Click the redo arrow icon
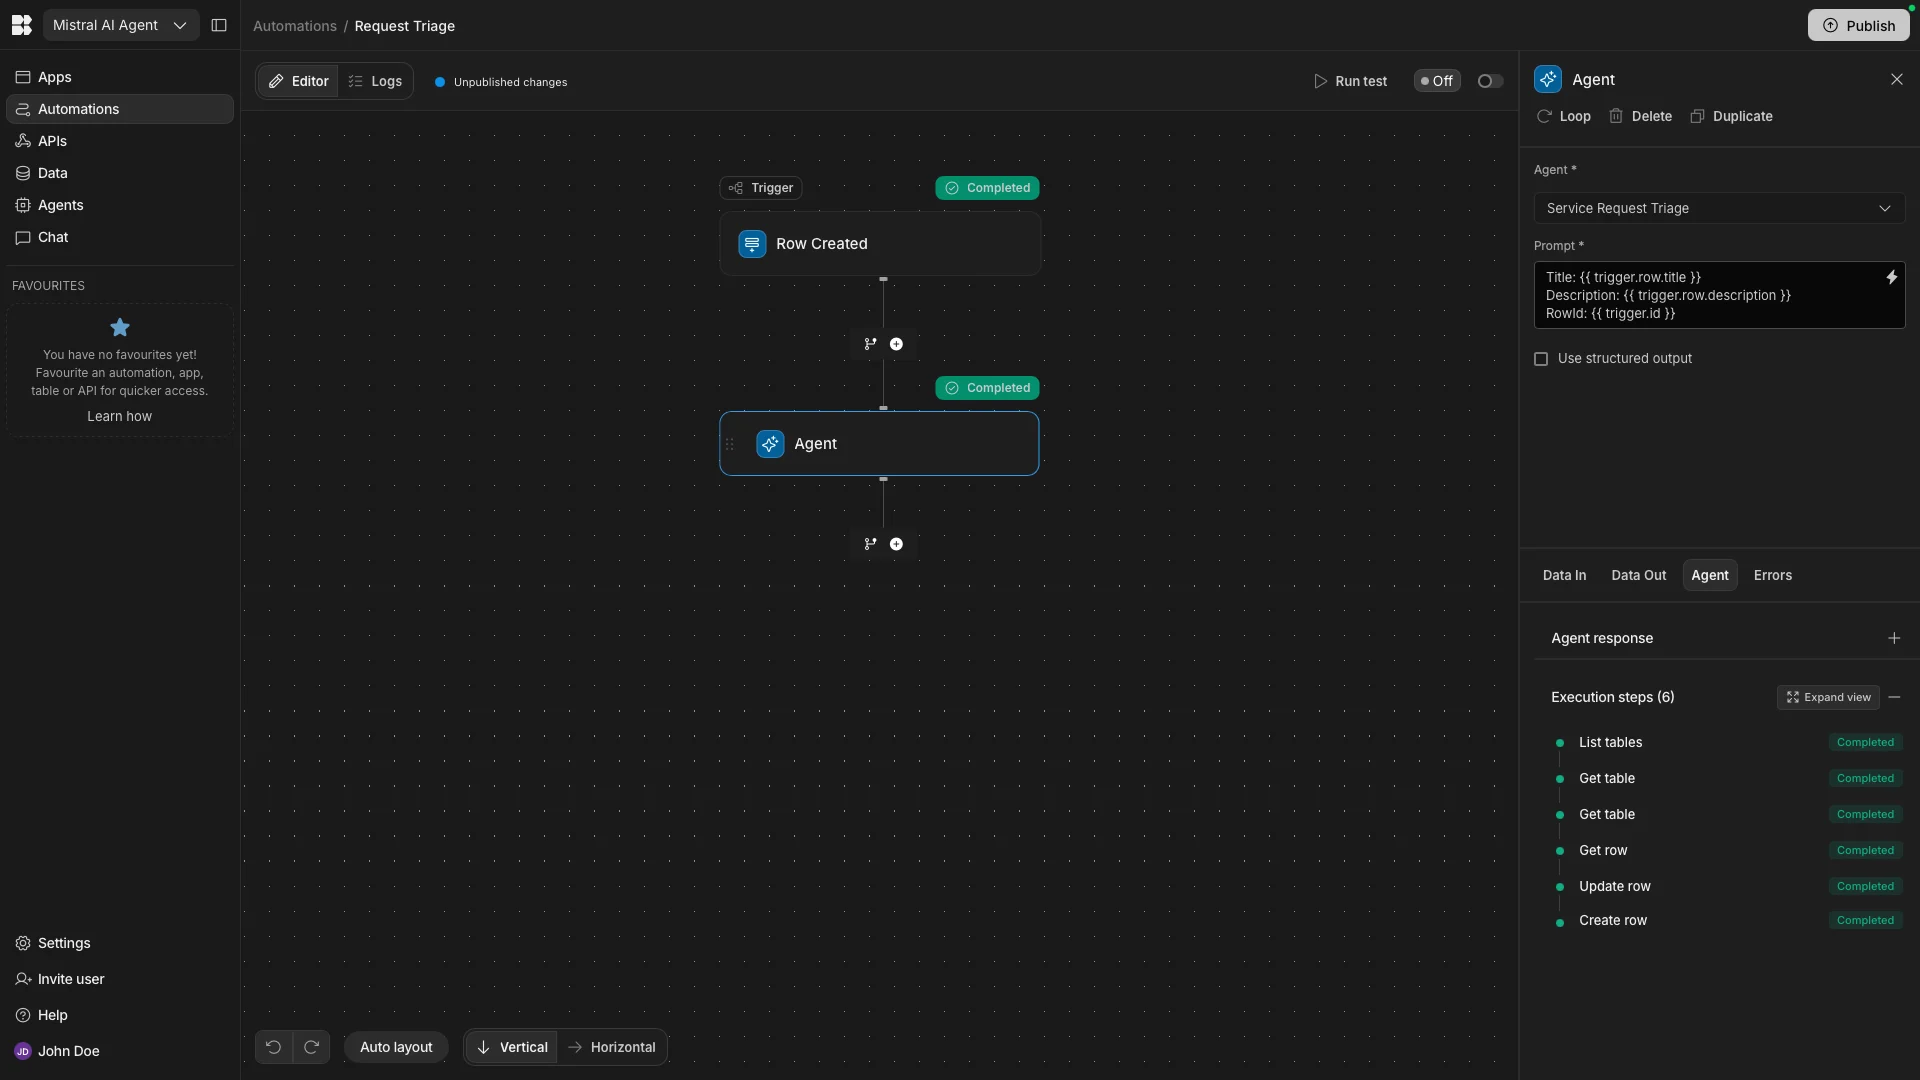 pos(311,1047)
